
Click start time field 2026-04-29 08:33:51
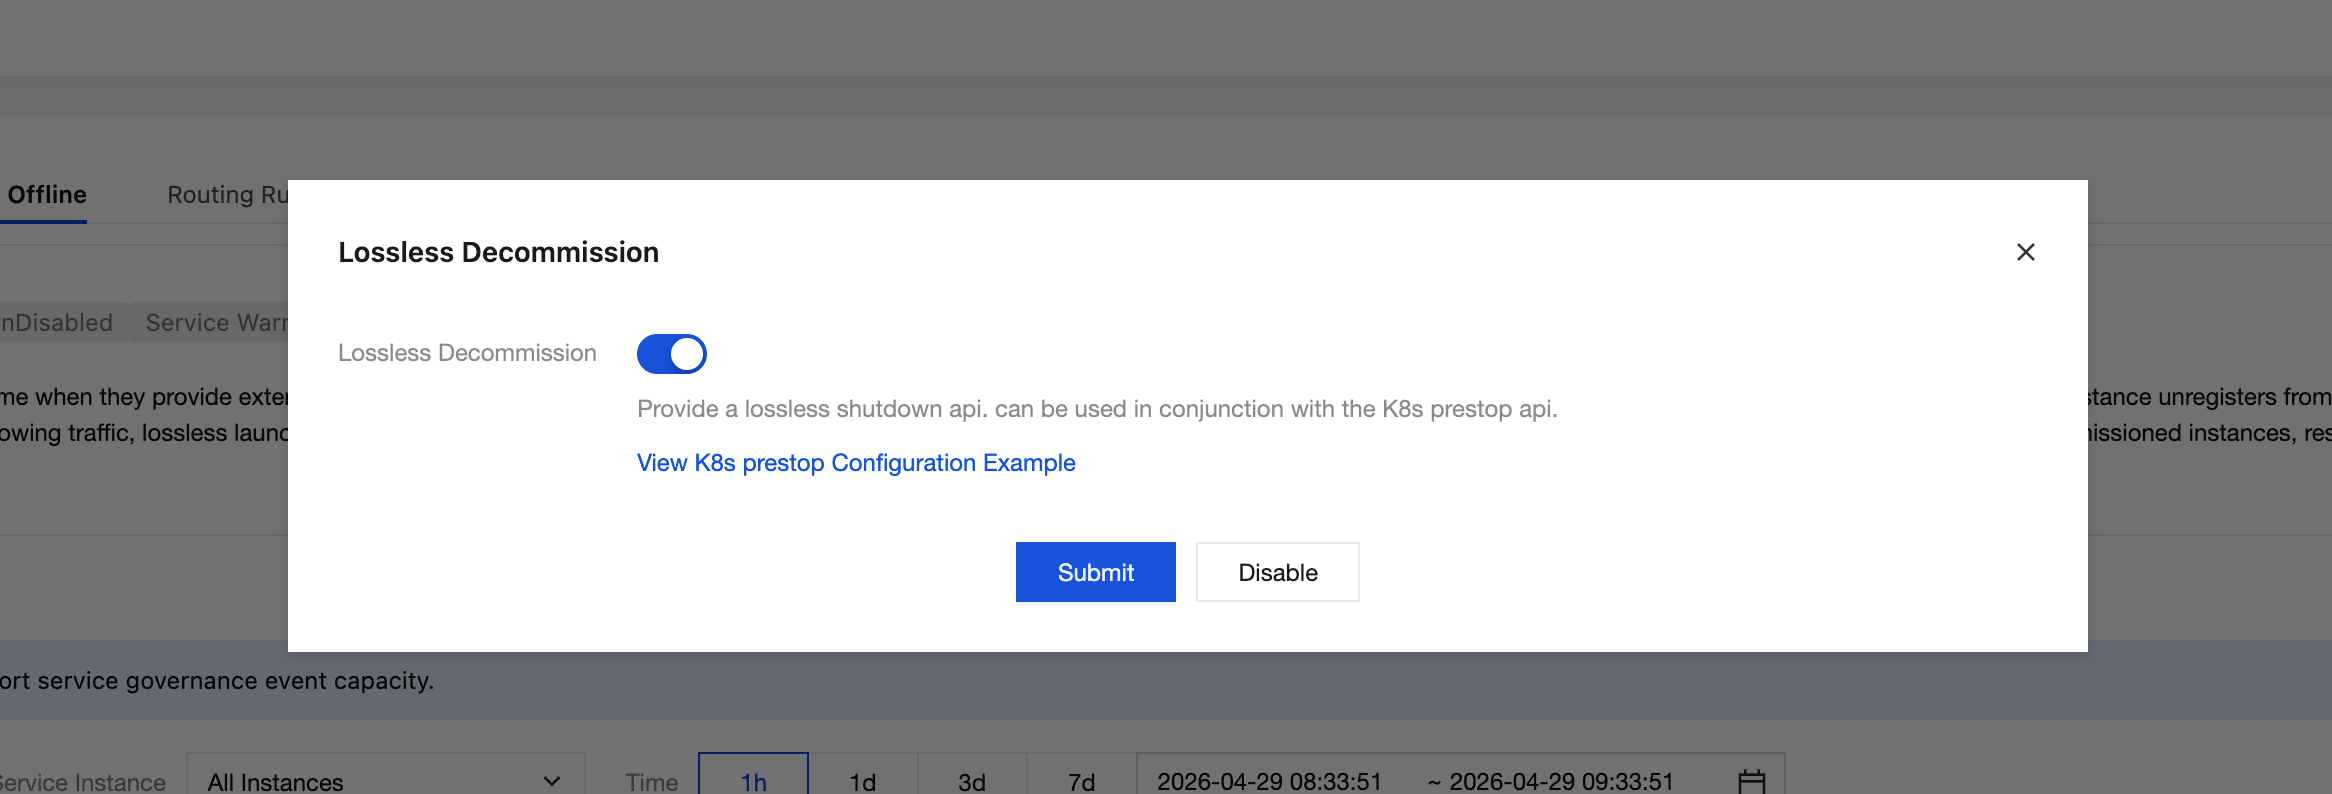[1269, 781]
